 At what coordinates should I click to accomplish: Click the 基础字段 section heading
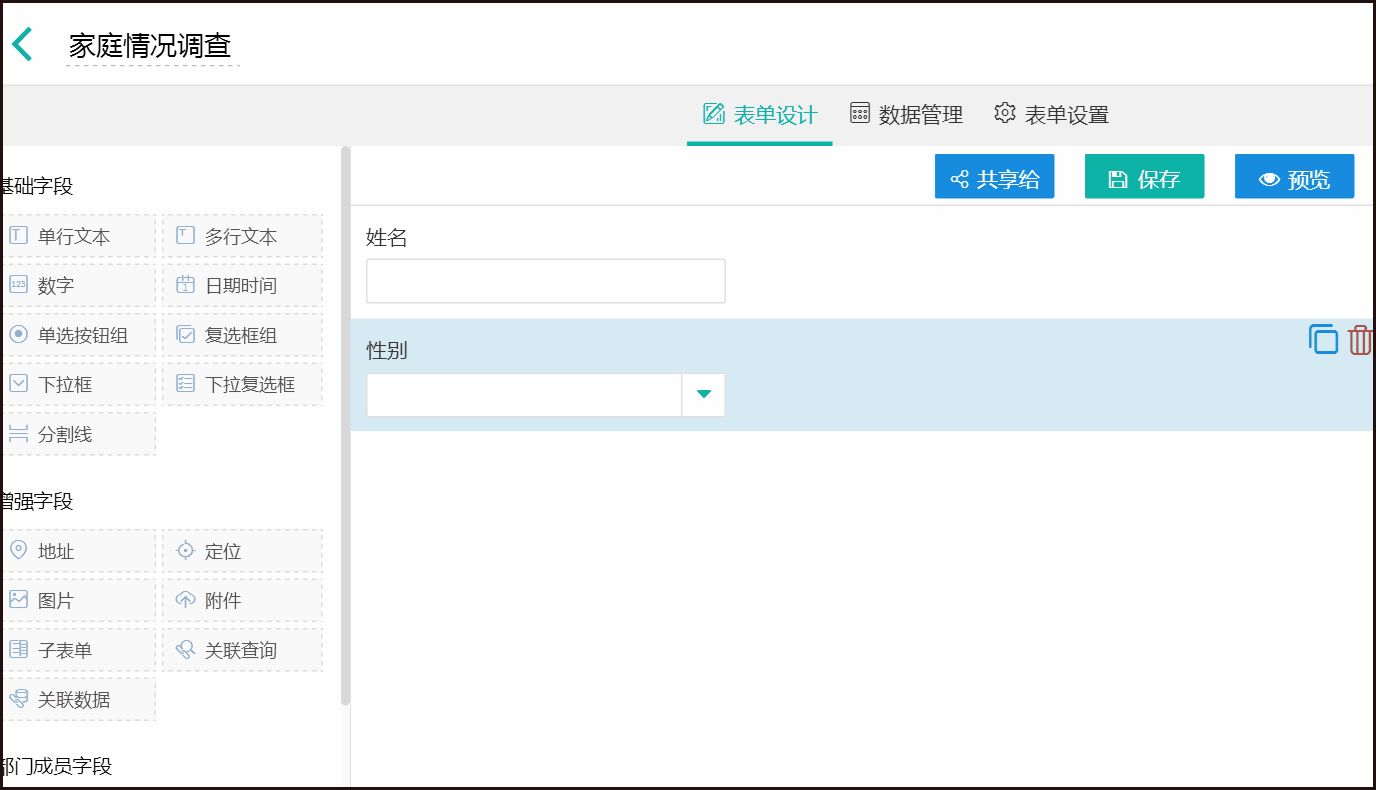(x=37, y=186)
